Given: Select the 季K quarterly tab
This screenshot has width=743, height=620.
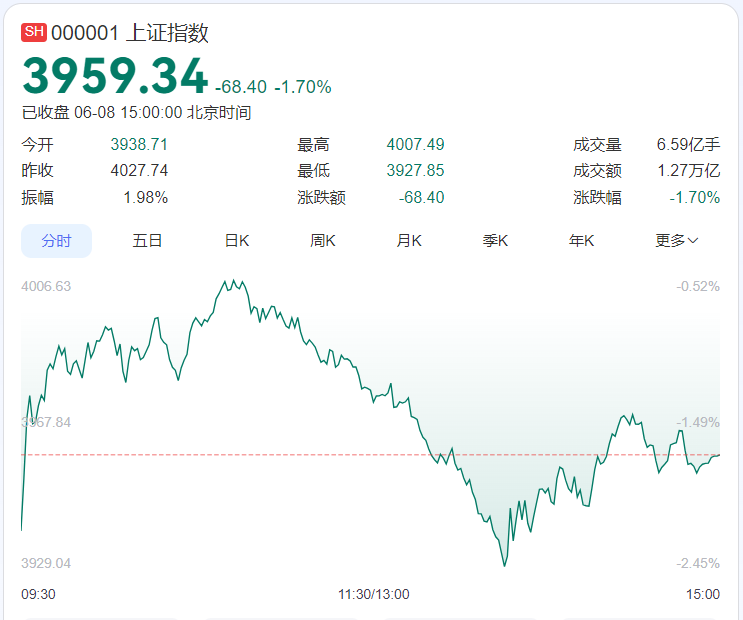Looking at the screenshot, I should (x=495, y=241).
